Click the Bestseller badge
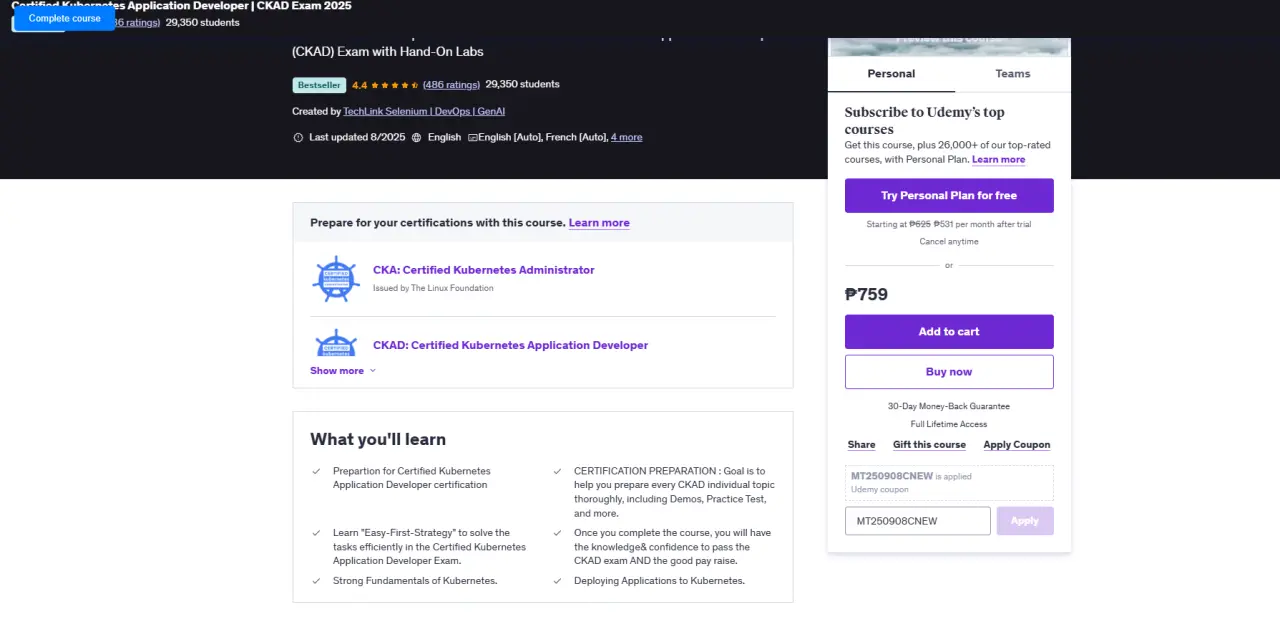This screenshot has height=622, width=1280. 319,85
